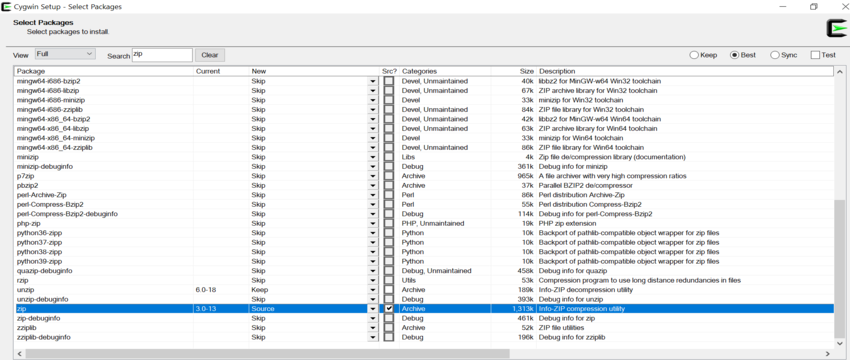Image resolution: width=850 pixels, height=360 pixels.
Task: Expand the New dropdown for the zip row
Action: click(x=372, y=309)
